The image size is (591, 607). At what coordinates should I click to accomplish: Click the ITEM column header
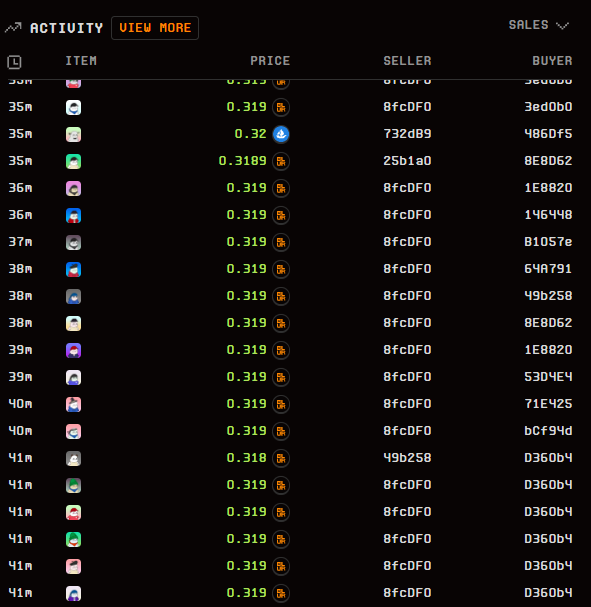[81, 61]
